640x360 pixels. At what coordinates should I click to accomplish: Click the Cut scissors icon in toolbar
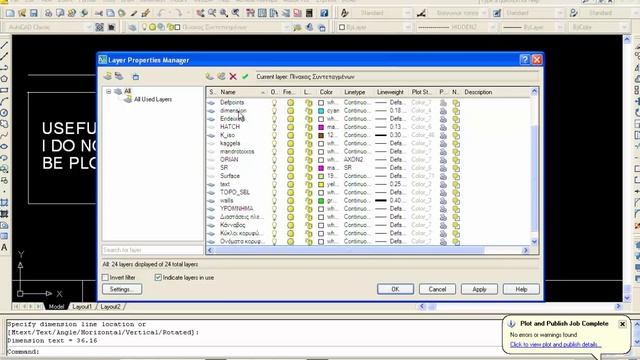(98, 13)
